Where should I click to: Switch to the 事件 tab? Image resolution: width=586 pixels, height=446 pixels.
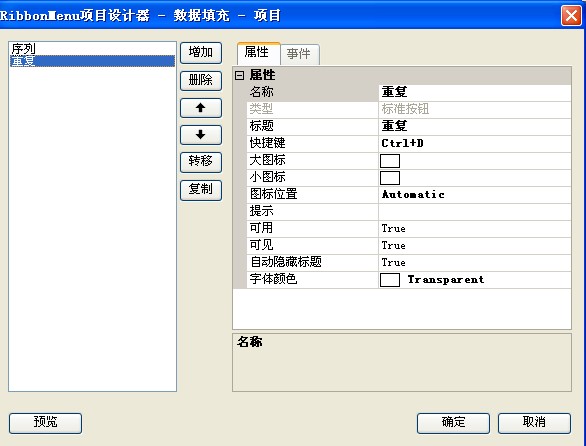pos(299,54)
